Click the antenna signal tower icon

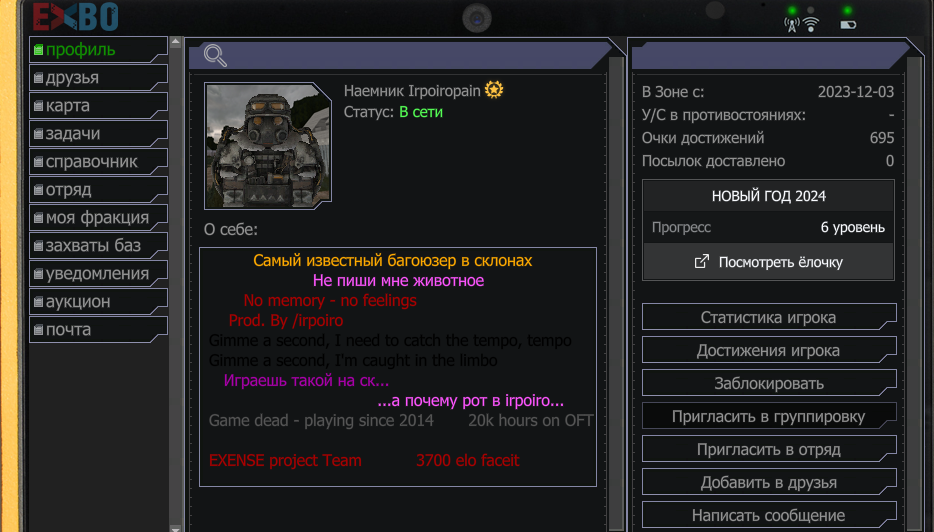(x=792, y=24)
